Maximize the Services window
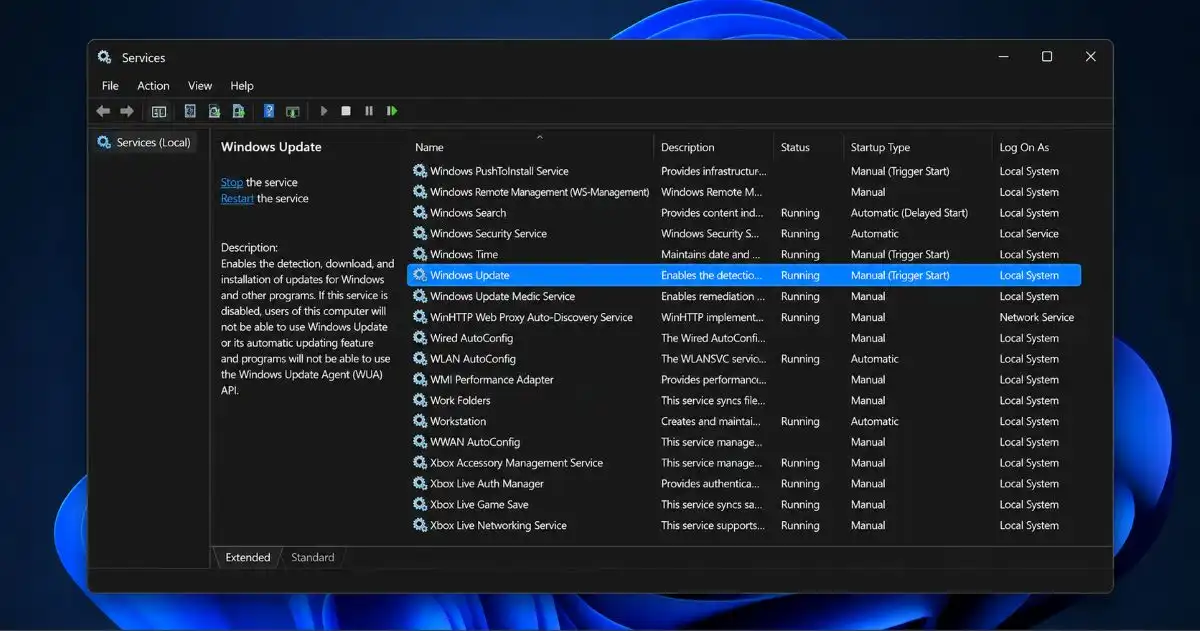Screen dimensions: 1200x631 (x=1047, y=57)
